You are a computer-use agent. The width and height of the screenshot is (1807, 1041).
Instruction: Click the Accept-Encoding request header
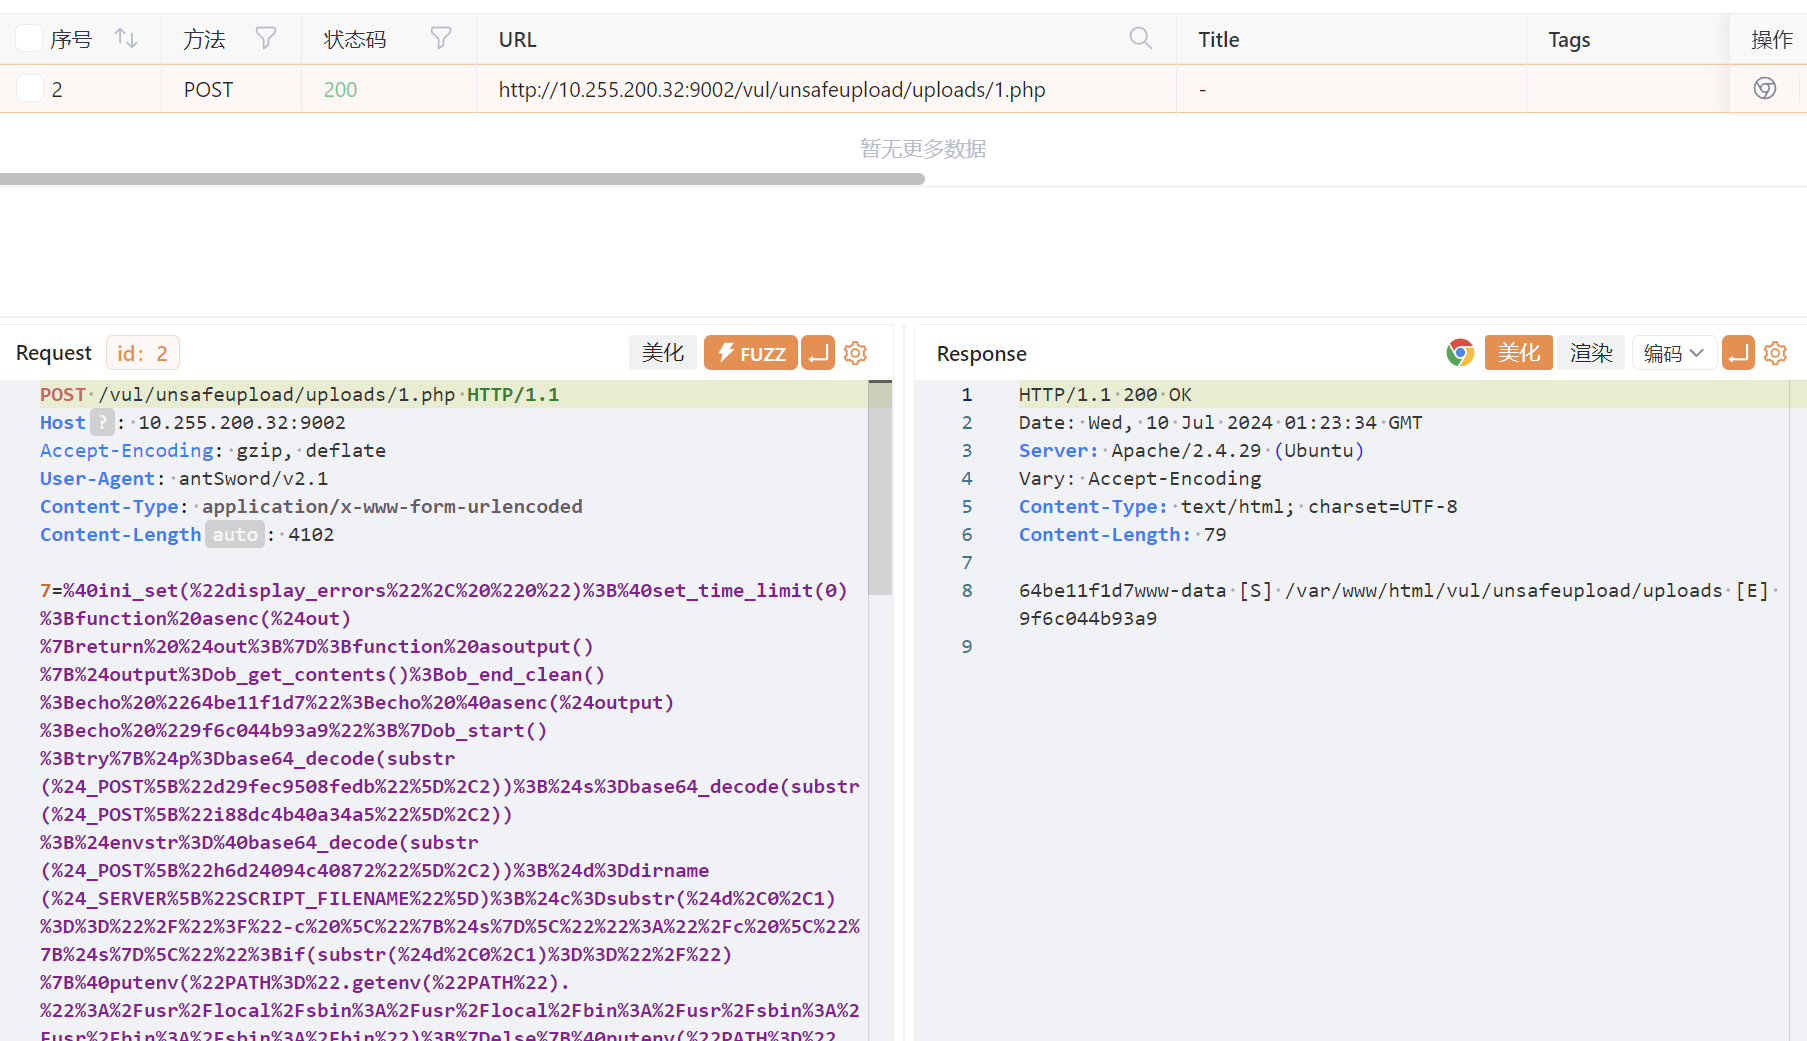click(213, 450)
